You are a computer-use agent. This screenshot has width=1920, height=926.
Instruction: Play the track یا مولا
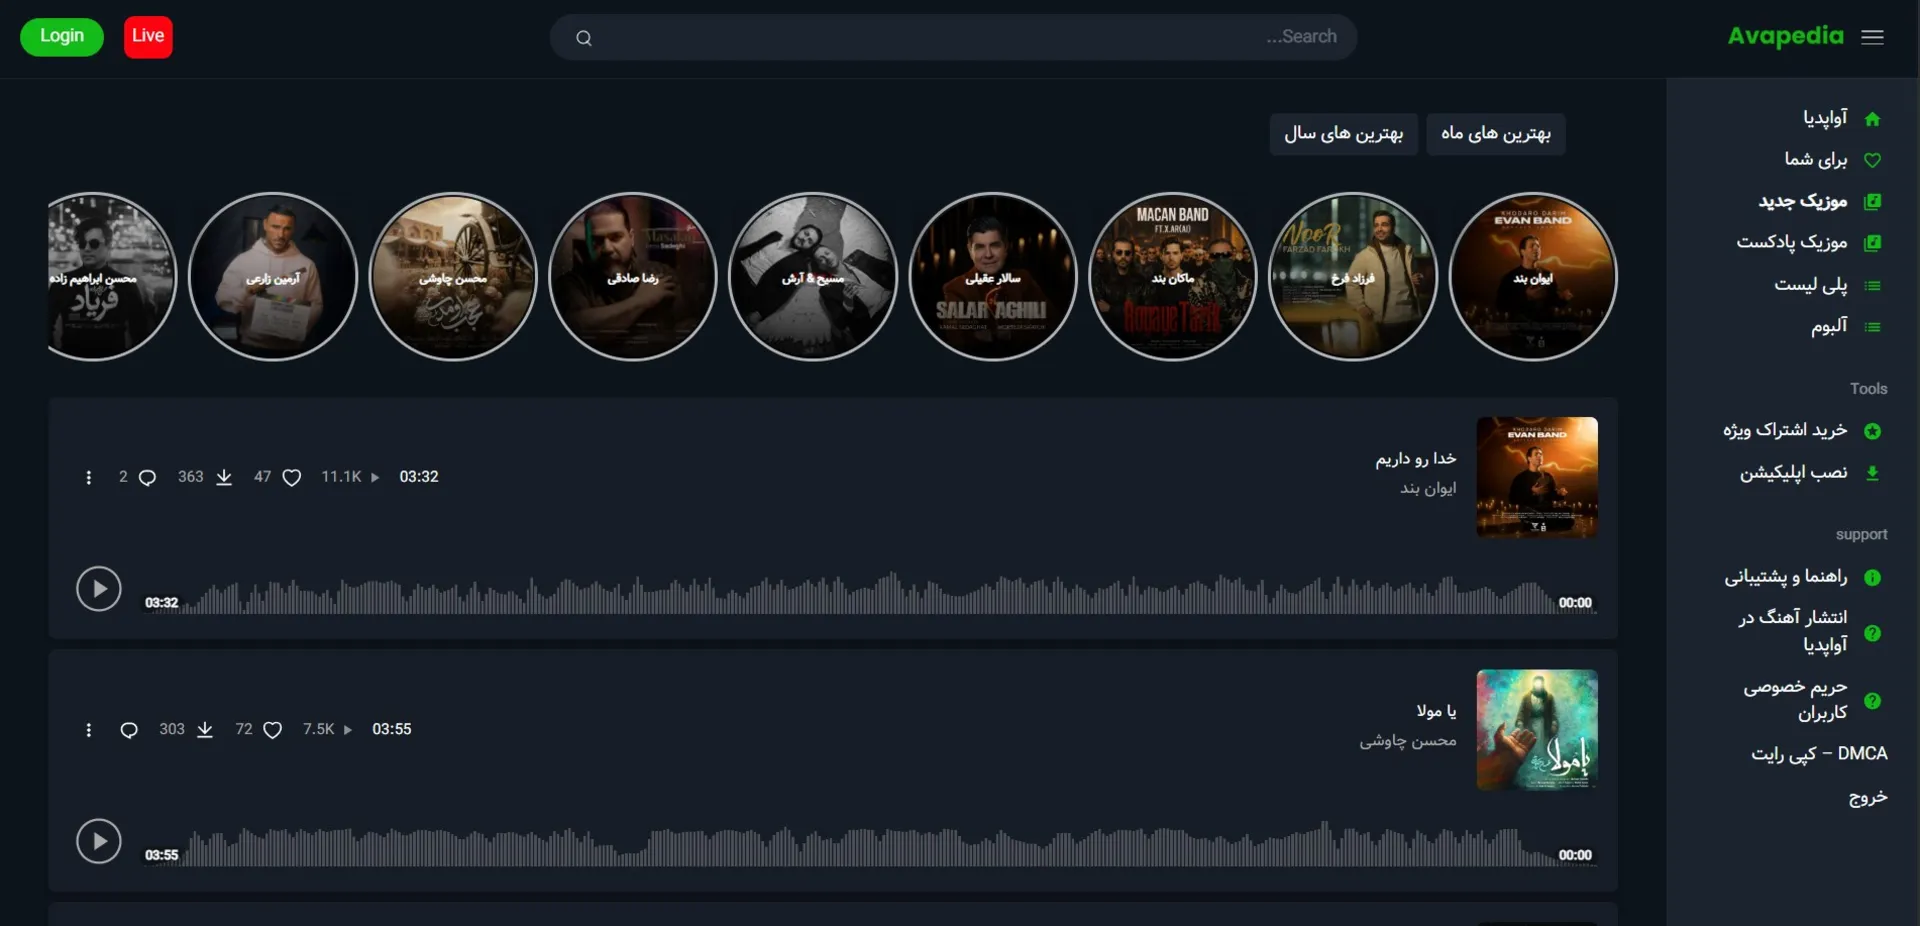tap(99, 841)
